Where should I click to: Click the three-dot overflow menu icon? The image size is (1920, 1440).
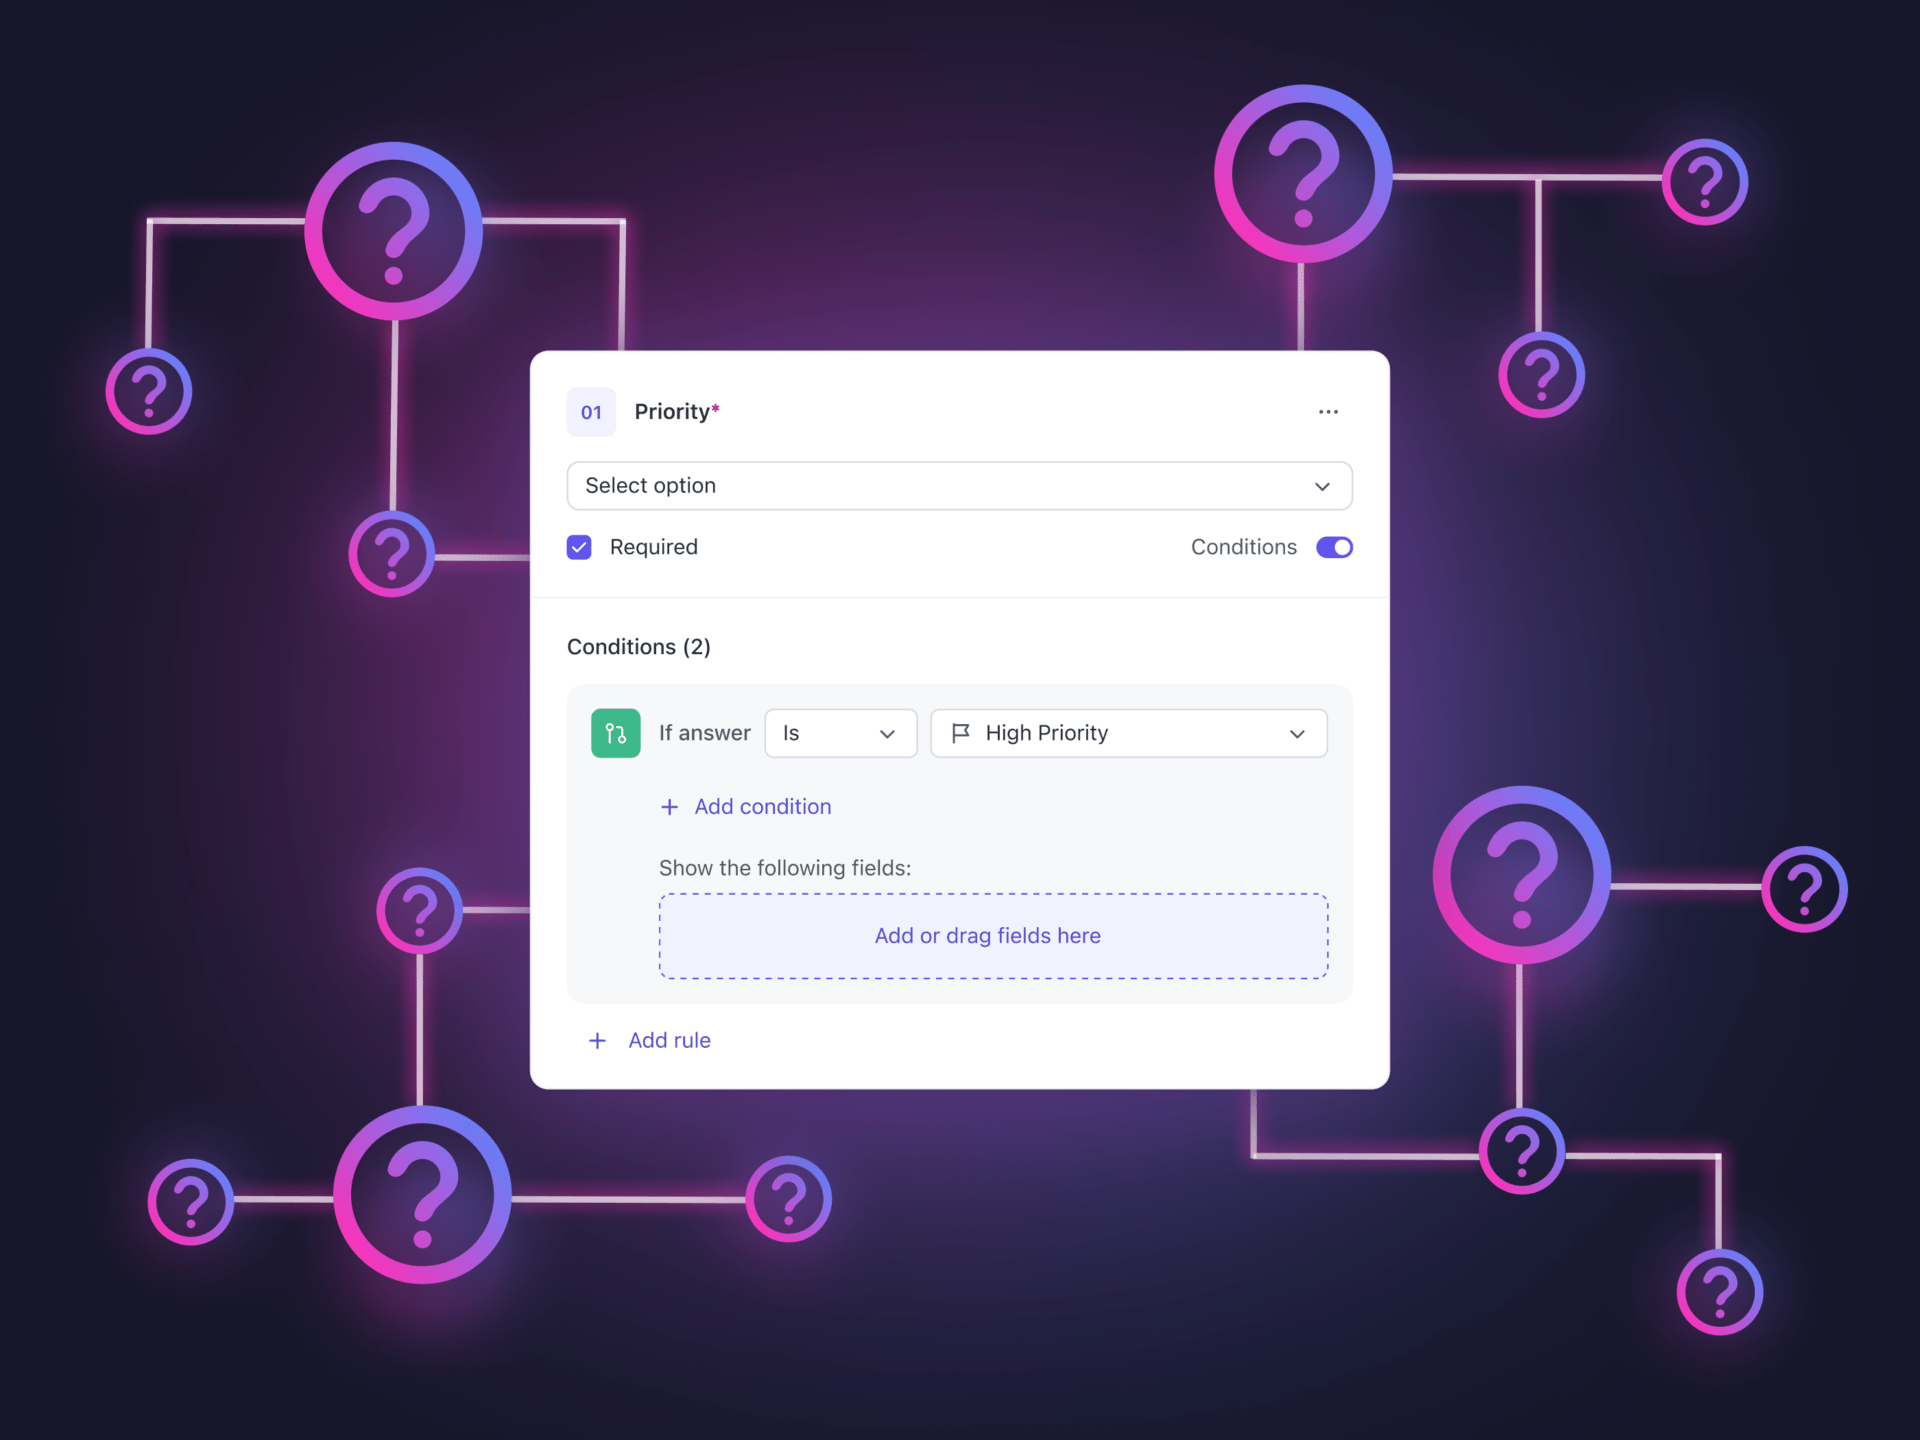(x=1329, y=410)
